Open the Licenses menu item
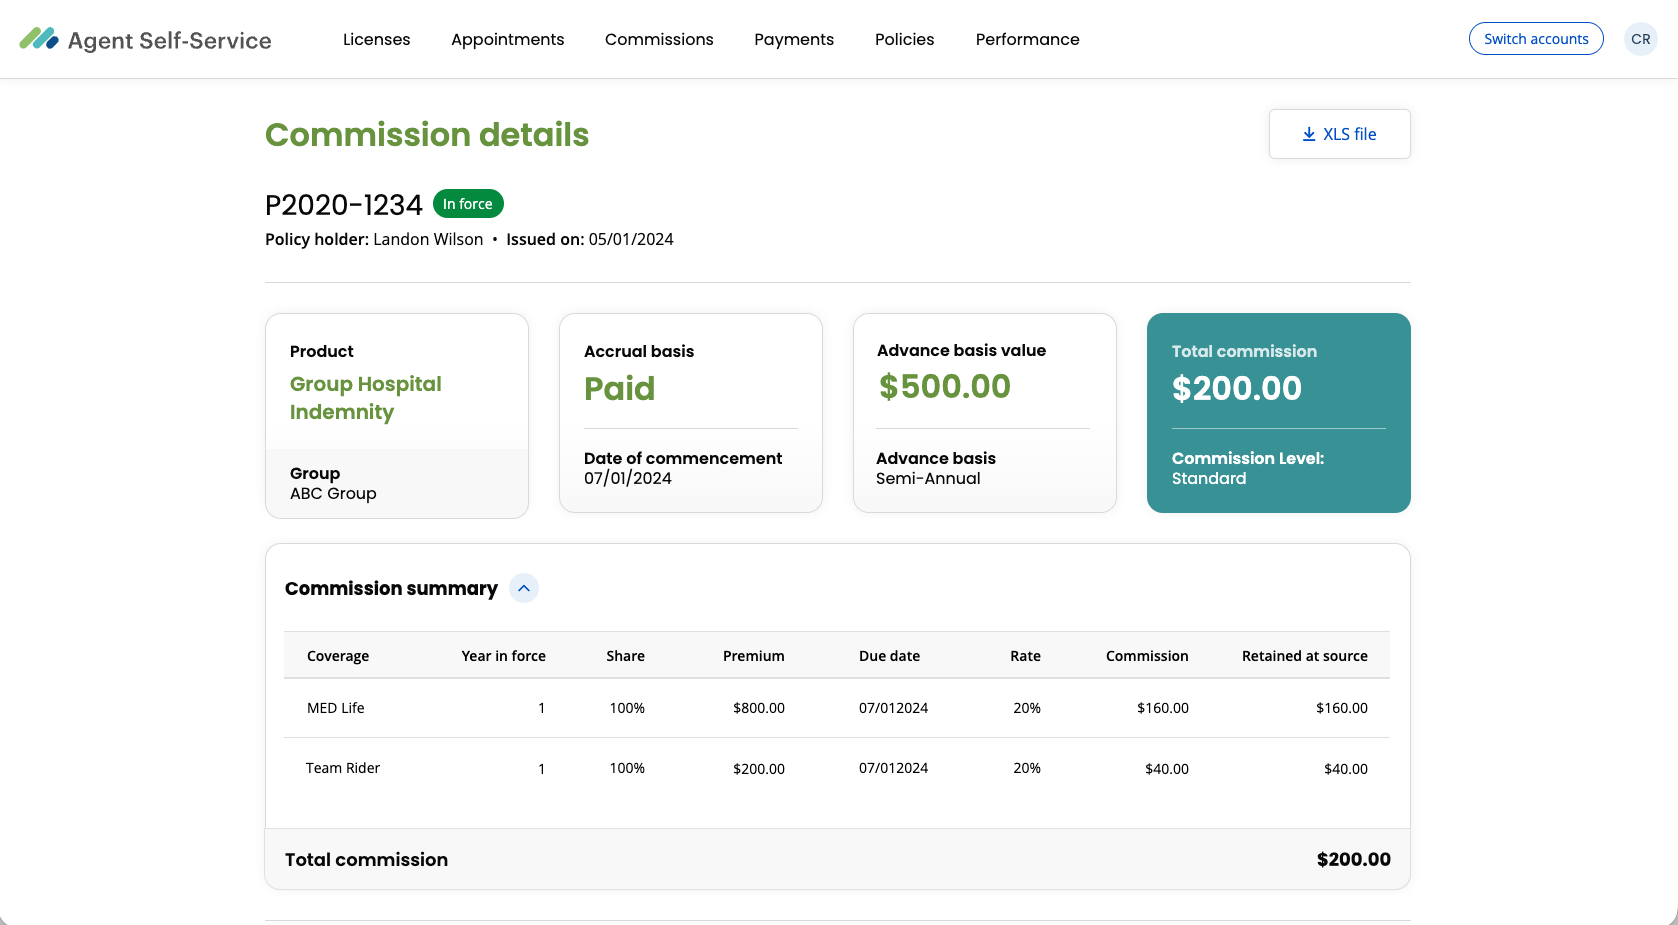 (x=376, y=39)
